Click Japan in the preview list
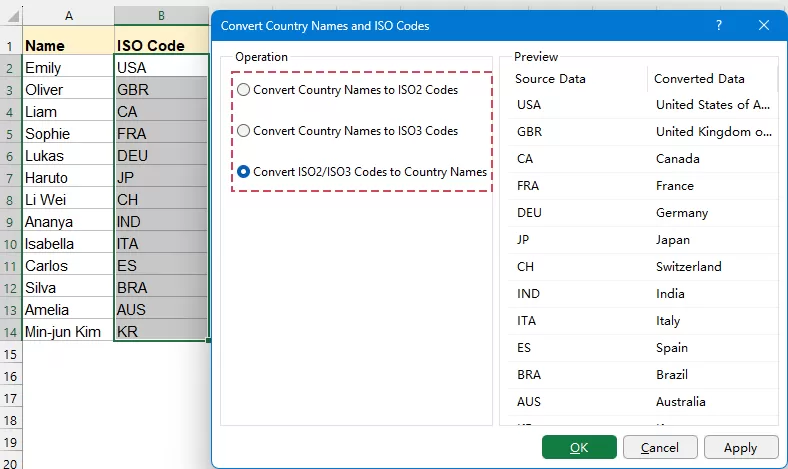This screenshot has width=788, height=469. click(x=672, y=240)
